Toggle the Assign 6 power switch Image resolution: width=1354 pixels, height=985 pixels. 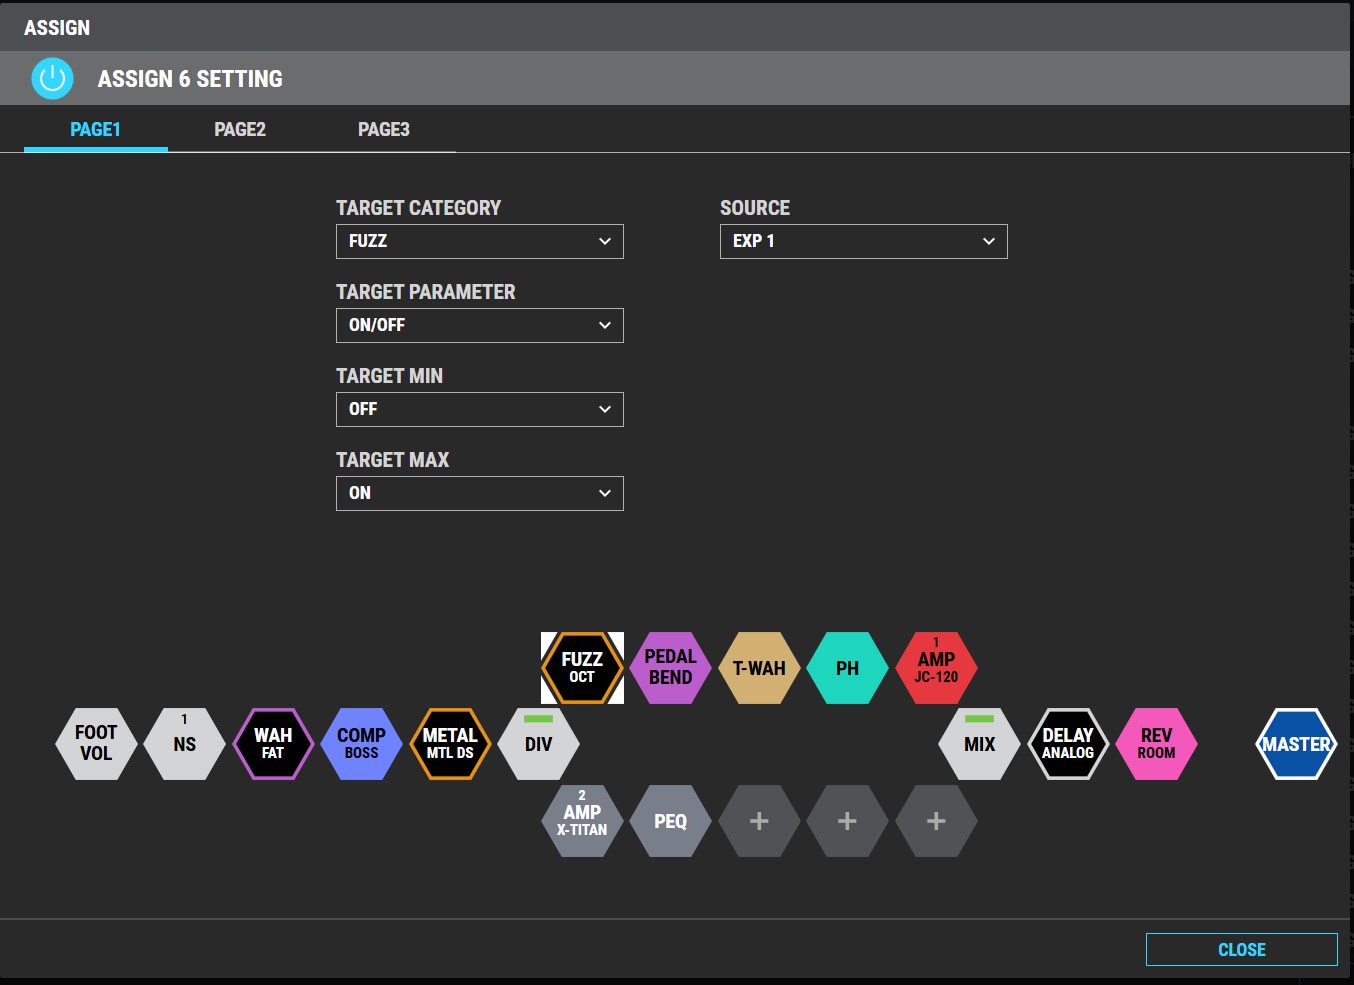pos(52,78)
